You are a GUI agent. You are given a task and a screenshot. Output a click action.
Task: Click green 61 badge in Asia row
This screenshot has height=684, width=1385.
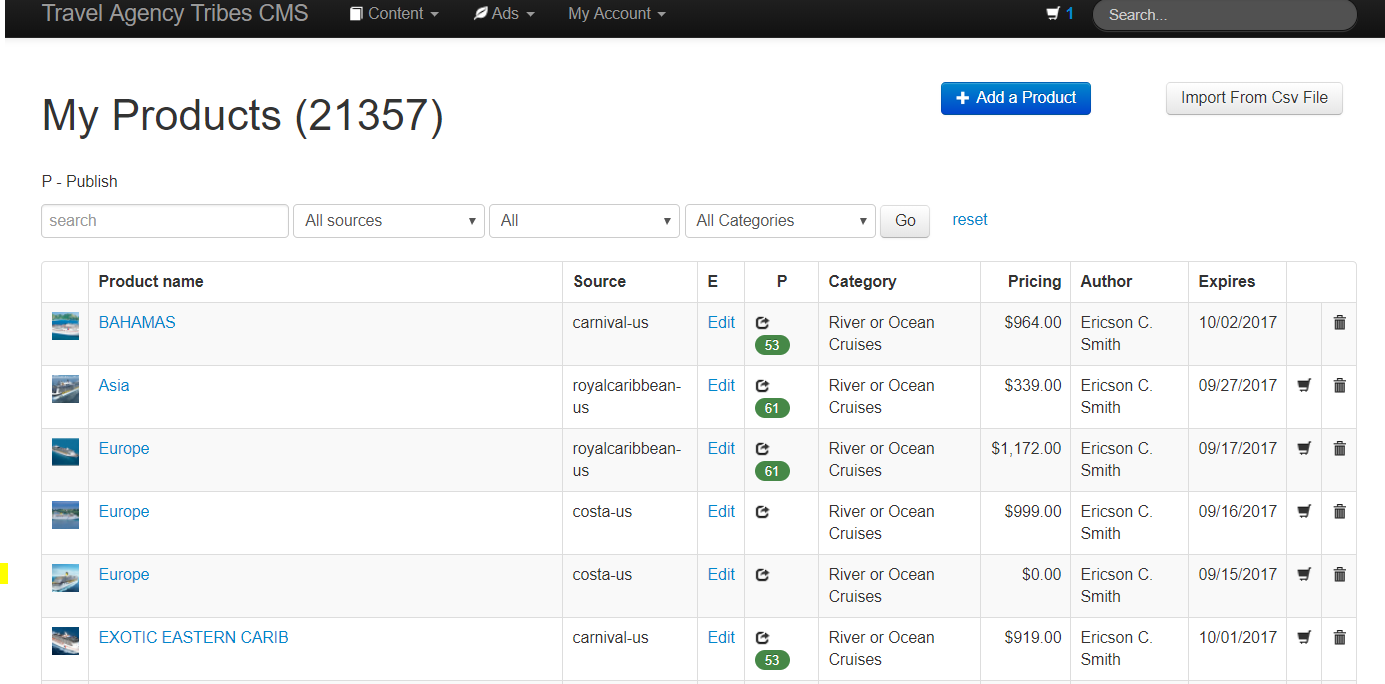[x=772, y=408]
